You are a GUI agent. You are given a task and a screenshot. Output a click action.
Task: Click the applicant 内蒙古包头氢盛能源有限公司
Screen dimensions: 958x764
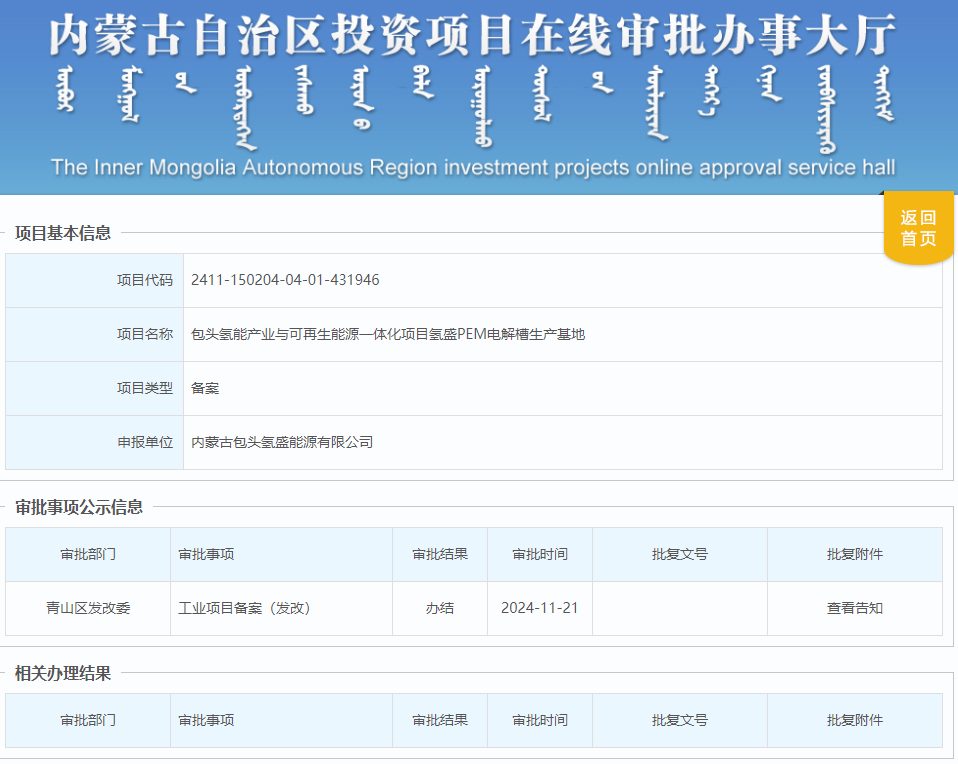[282, 442]
